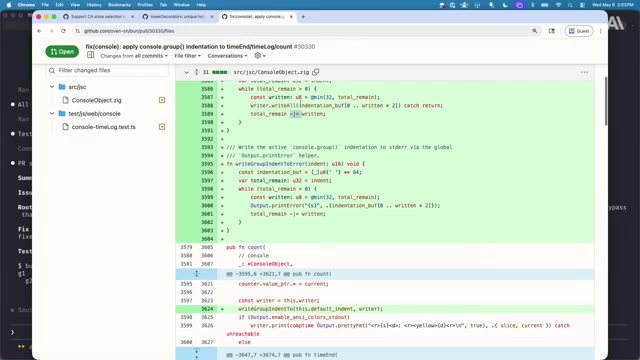Open the diff settings gear dropdown
This screenshot has width=640, height=360.
pos(260,56)
